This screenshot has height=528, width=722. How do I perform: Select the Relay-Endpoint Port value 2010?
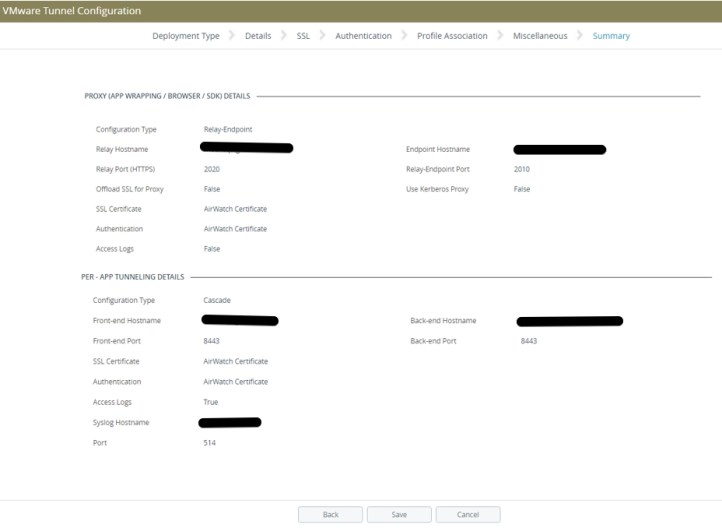[521, 169]
